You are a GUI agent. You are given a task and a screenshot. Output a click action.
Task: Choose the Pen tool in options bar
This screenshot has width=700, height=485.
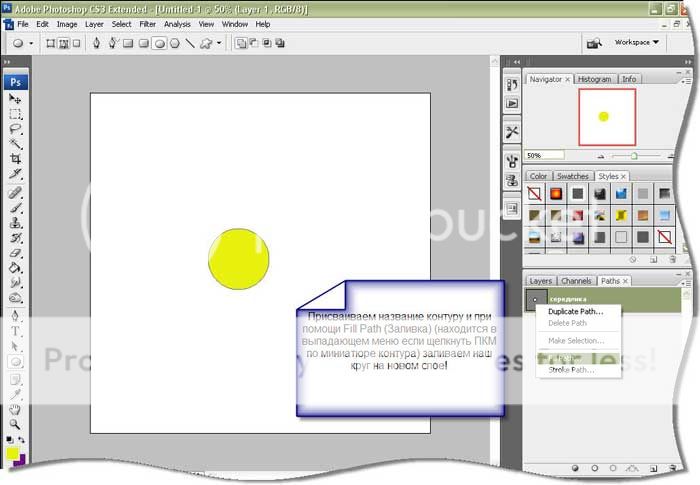tap(96, 44)
